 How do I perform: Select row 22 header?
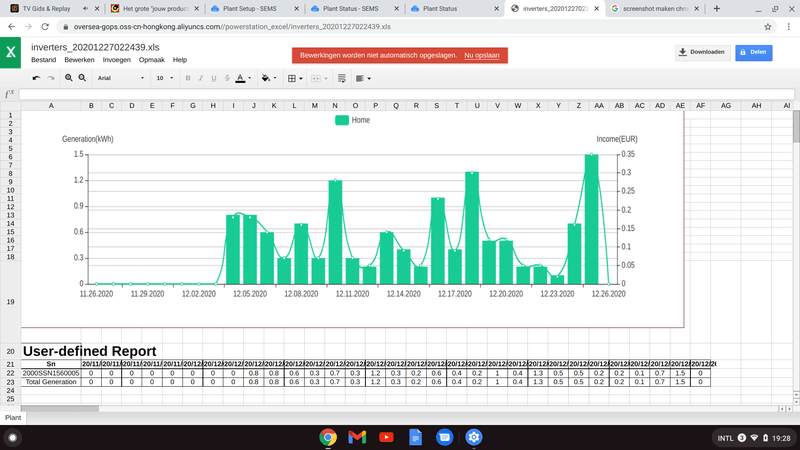pos(10,373)
